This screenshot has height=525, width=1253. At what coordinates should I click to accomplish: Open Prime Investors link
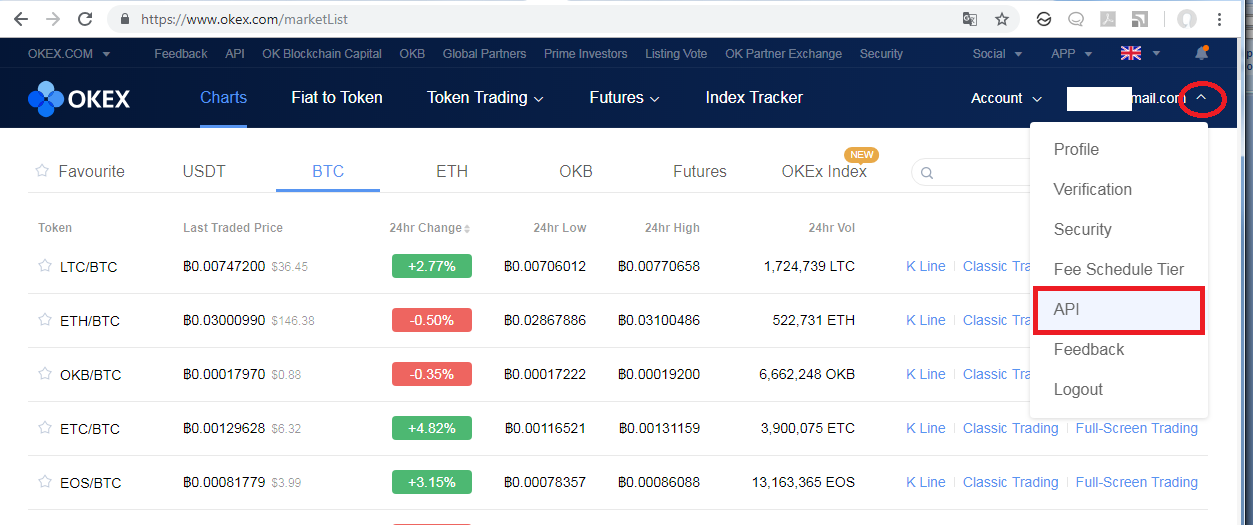point(586,54)
